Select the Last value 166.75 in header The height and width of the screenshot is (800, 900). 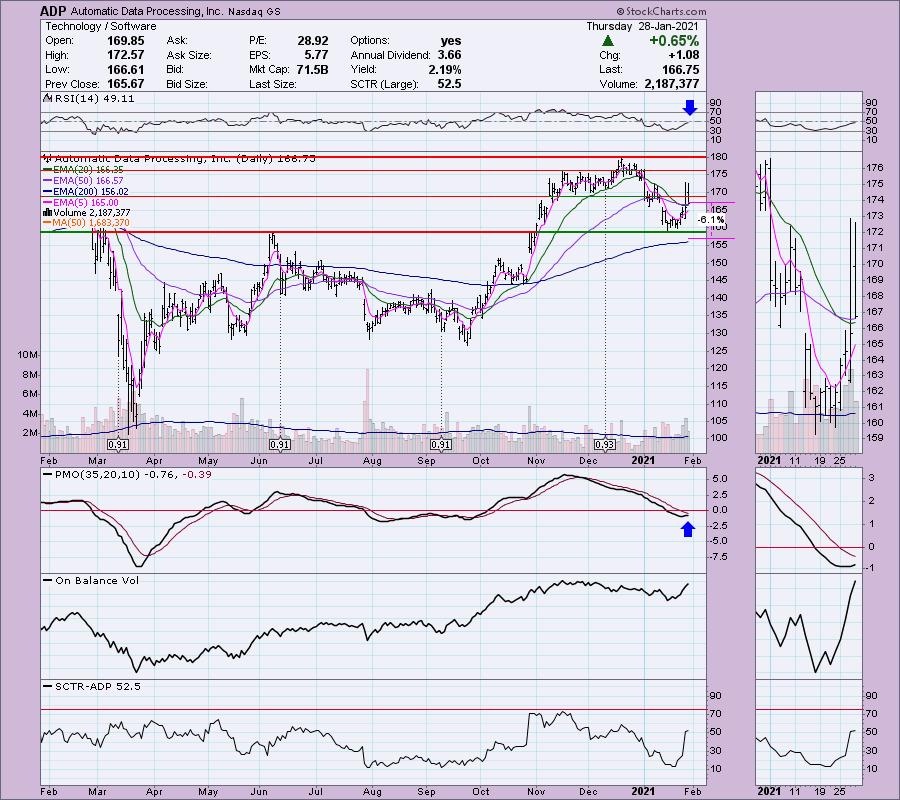[x=680, y=69]
